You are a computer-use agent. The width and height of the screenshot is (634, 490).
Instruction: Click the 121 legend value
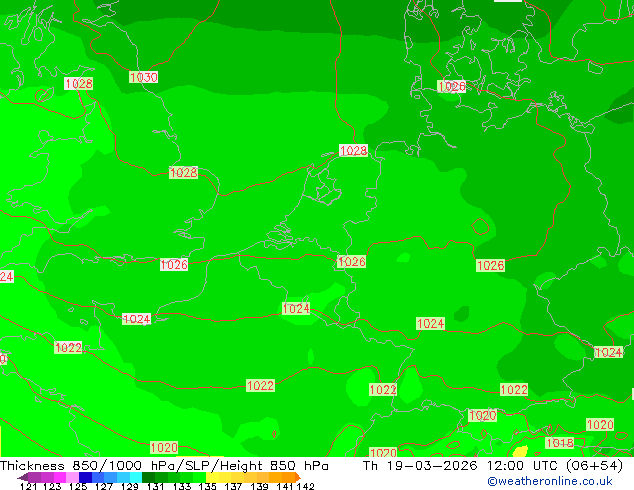[29, 486]
